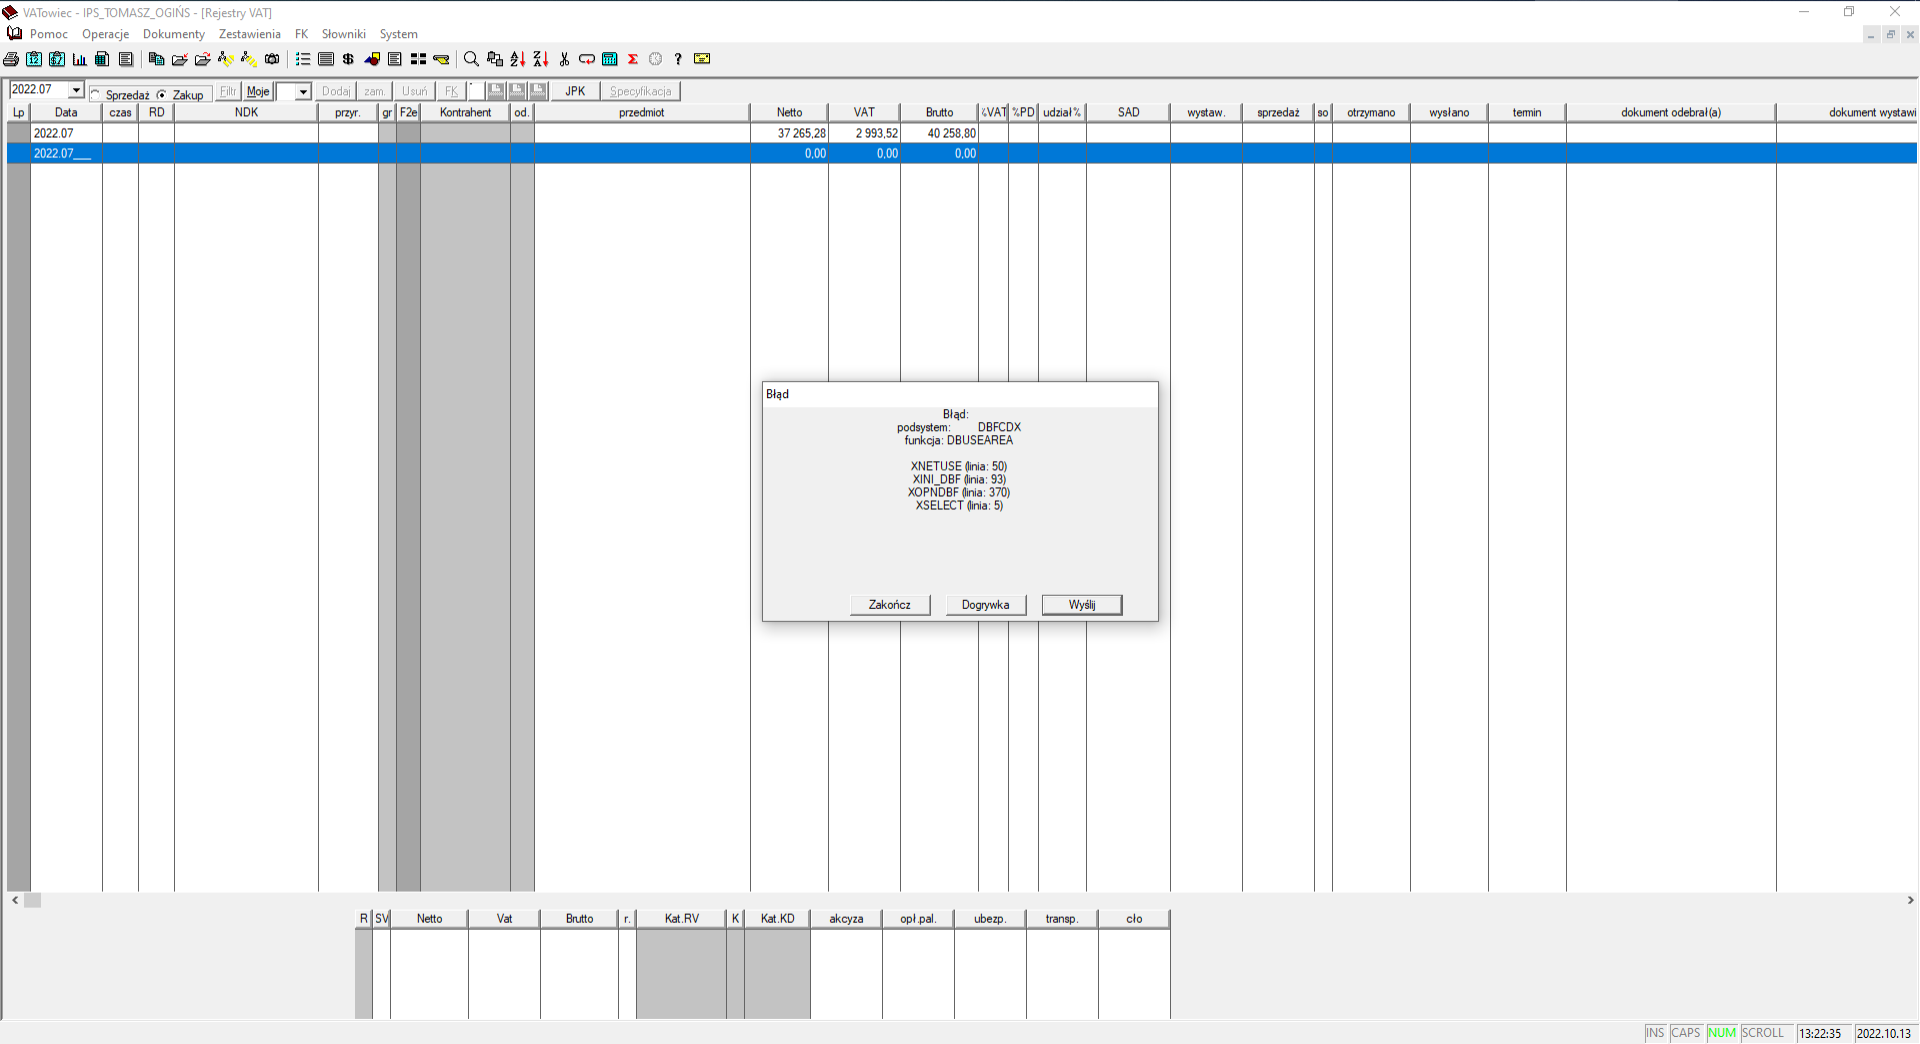
Task: Open the calculator icon in toolbar
Action: pyautogui.click(x=610, y=59)
